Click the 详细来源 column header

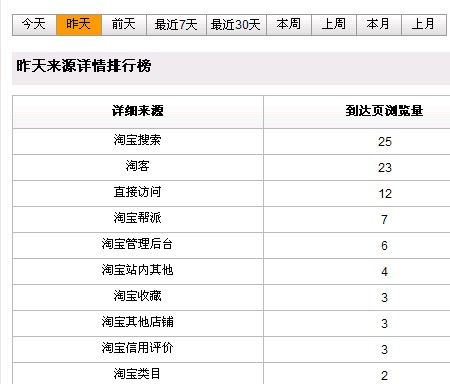138,111
